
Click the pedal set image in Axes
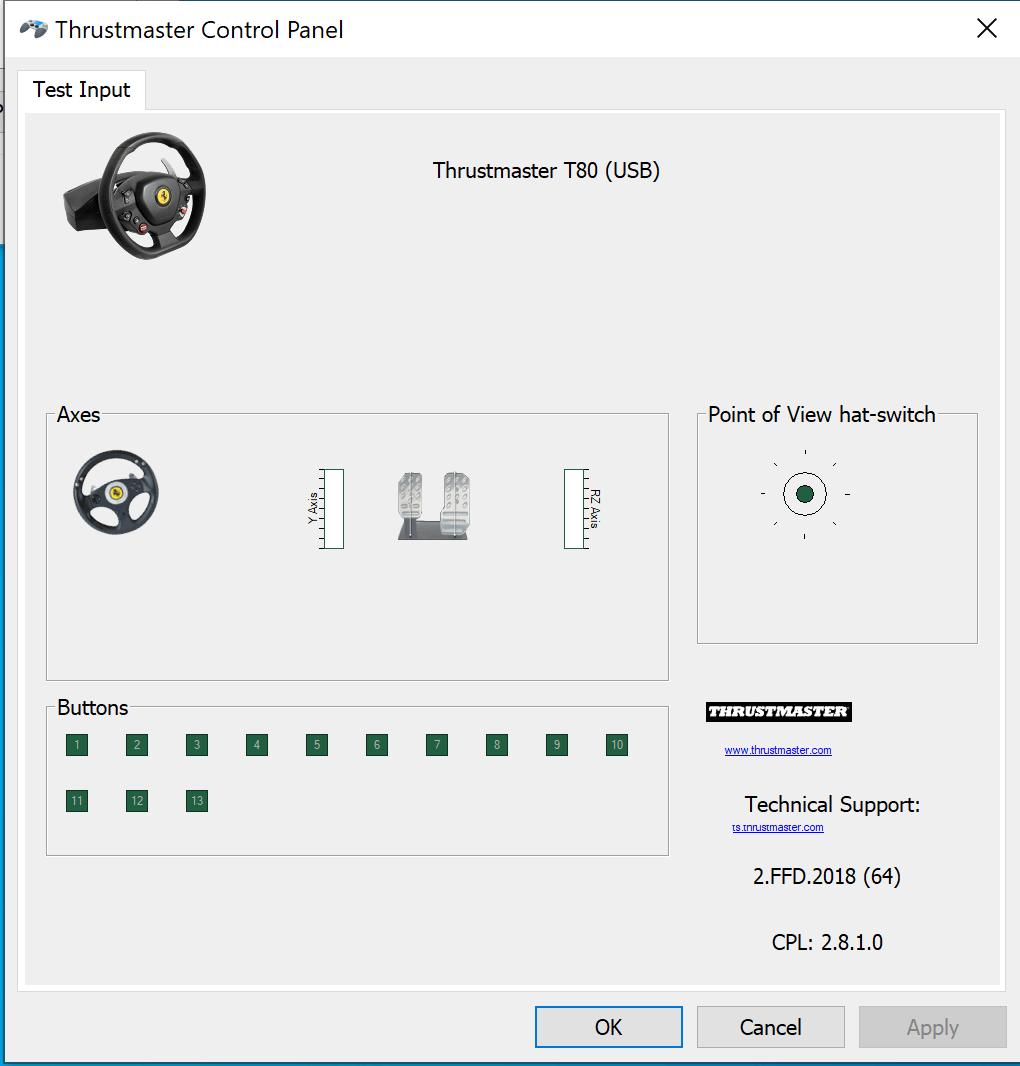(x=434, y=506)
